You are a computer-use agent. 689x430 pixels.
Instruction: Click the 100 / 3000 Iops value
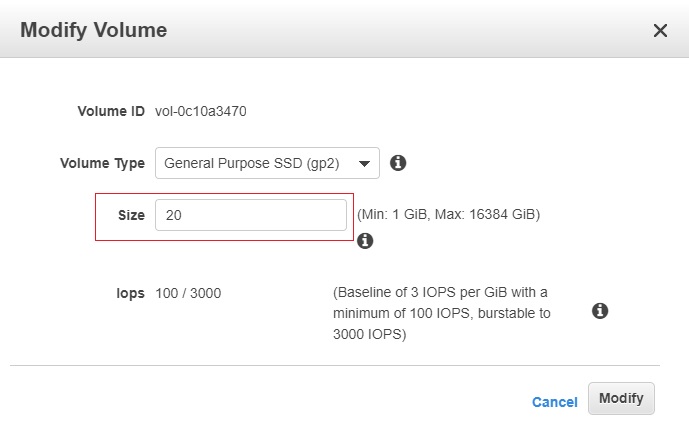click(x=189, y=293)
